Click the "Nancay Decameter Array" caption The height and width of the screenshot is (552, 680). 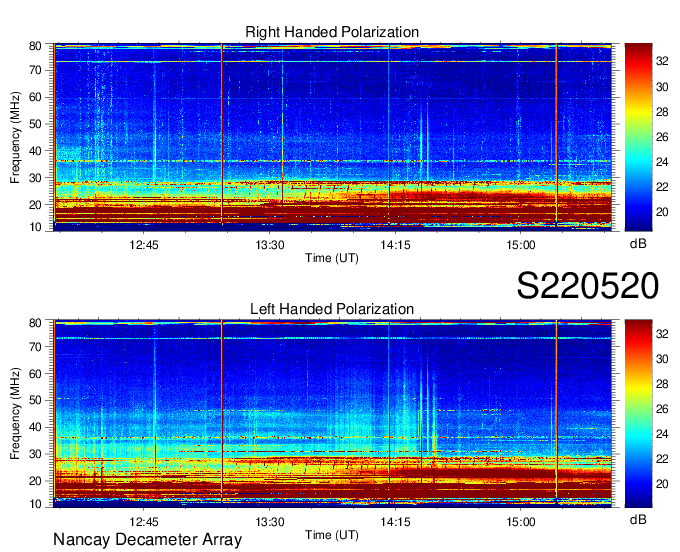click(147, 540)
